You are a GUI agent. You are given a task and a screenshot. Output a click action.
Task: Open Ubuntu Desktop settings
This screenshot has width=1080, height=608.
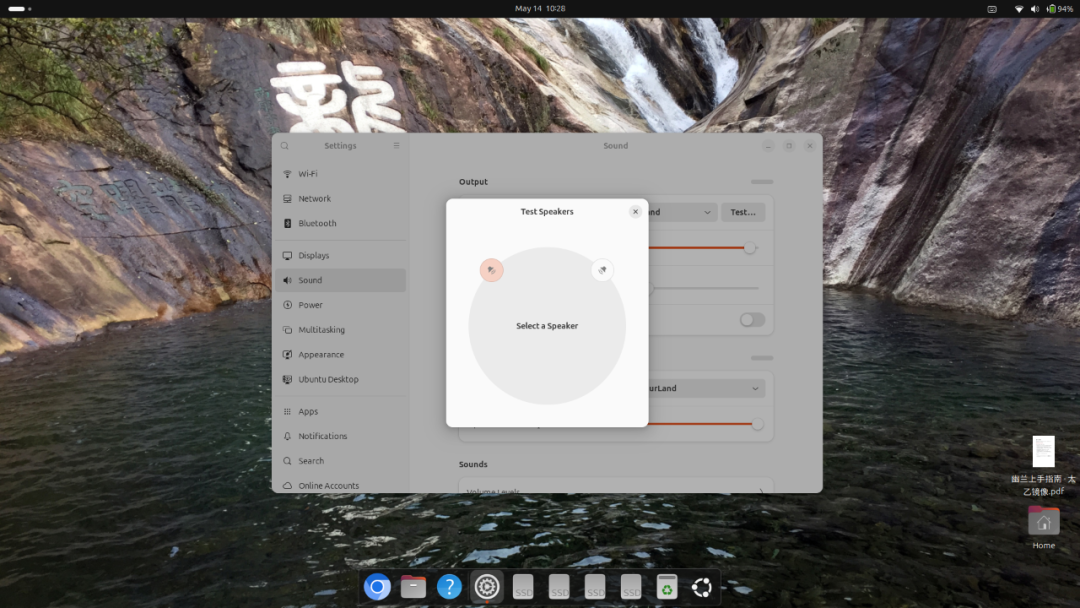340,379
